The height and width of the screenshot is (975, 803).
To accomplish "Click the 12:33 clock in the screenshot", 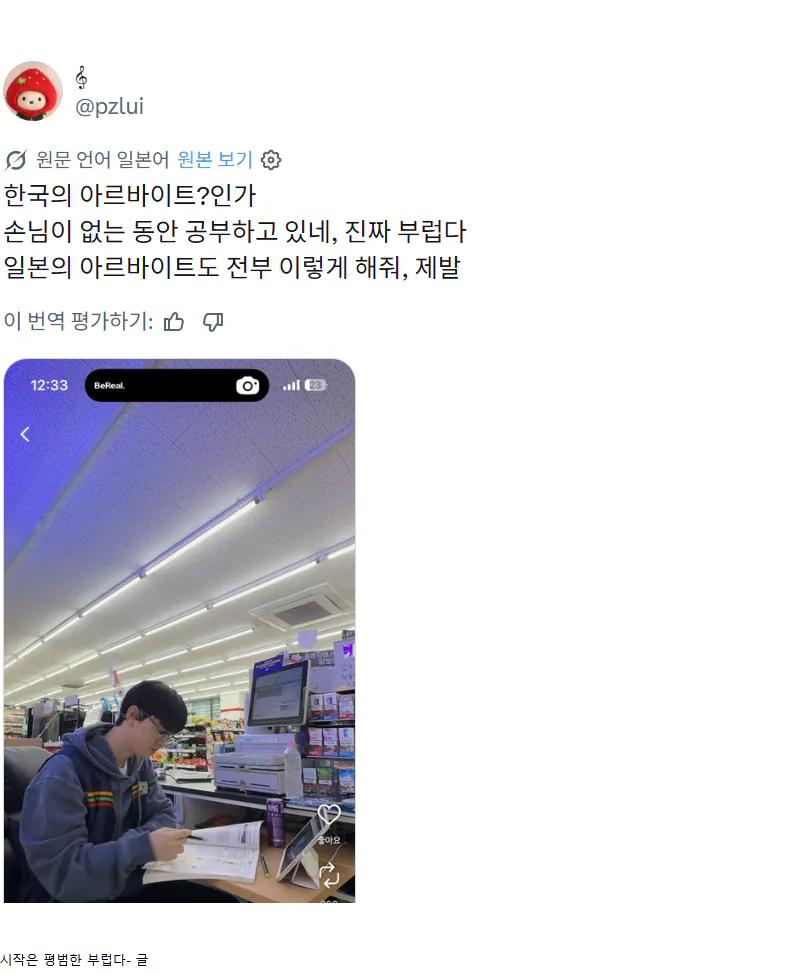I will (49, 386).
